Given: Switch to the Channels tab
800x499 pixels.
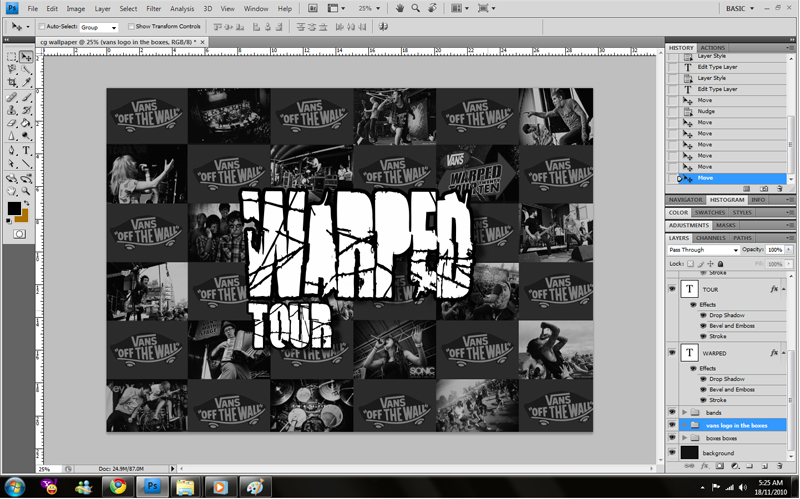Looking at the screenshot, I should click(x=711, y=238).
